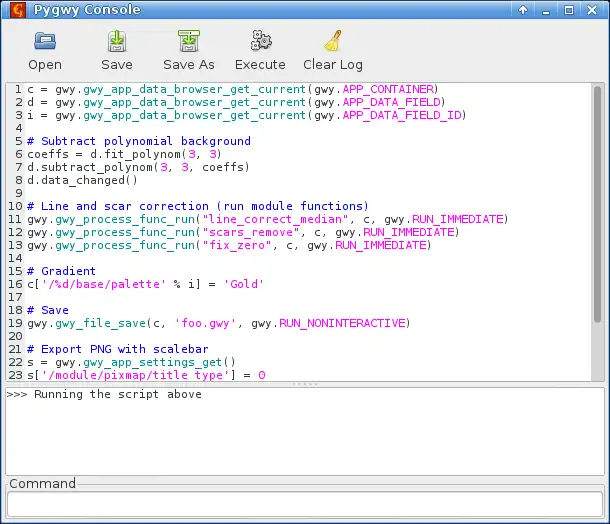Click the string "scars_remove" on line 12
The height and width of the screenshot is (524, 610).
pos(251,232)
